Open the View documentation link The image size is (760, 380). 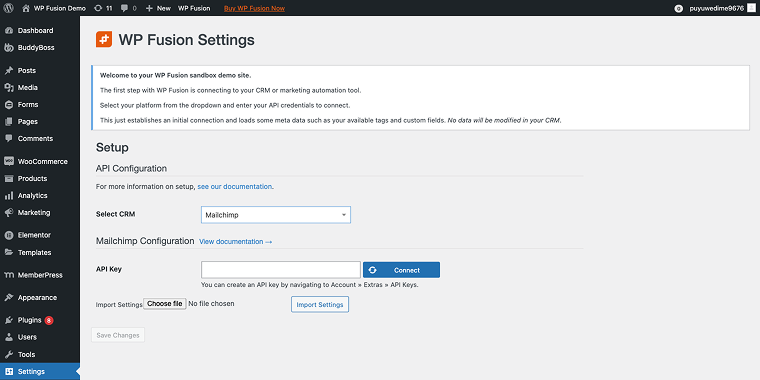[x=236, y=241]
